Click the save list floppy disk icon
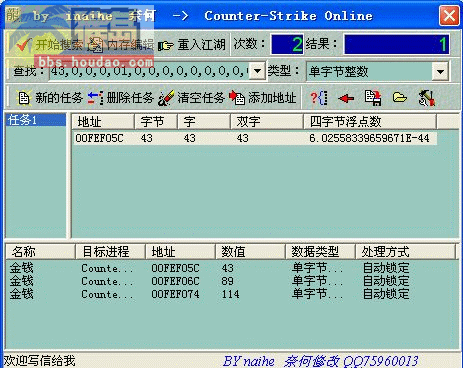The width and height of the screenshot is (463, 368). point(373,98)
